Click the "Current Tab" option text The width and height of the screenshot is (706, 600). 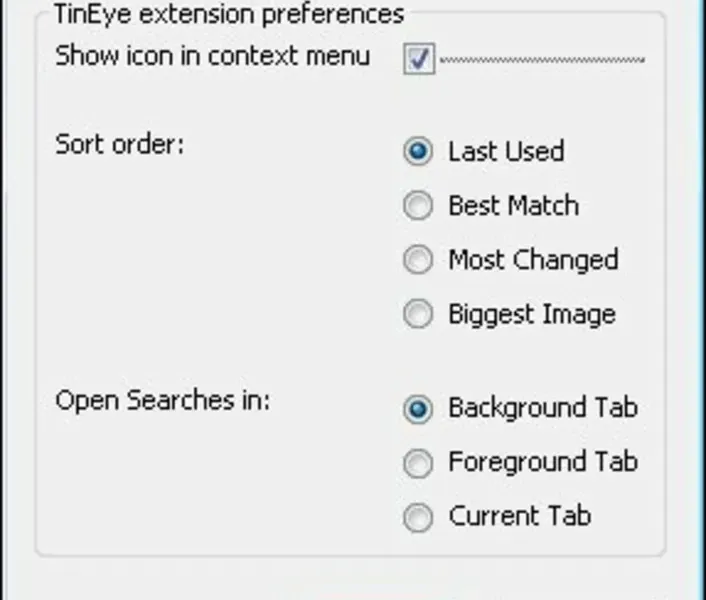pos(519,516)
